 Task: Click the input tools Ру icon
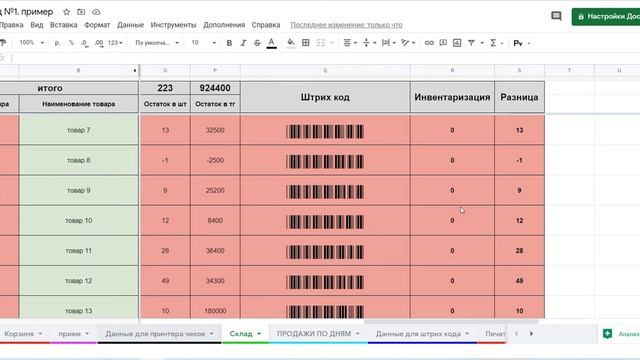[518, 43]
